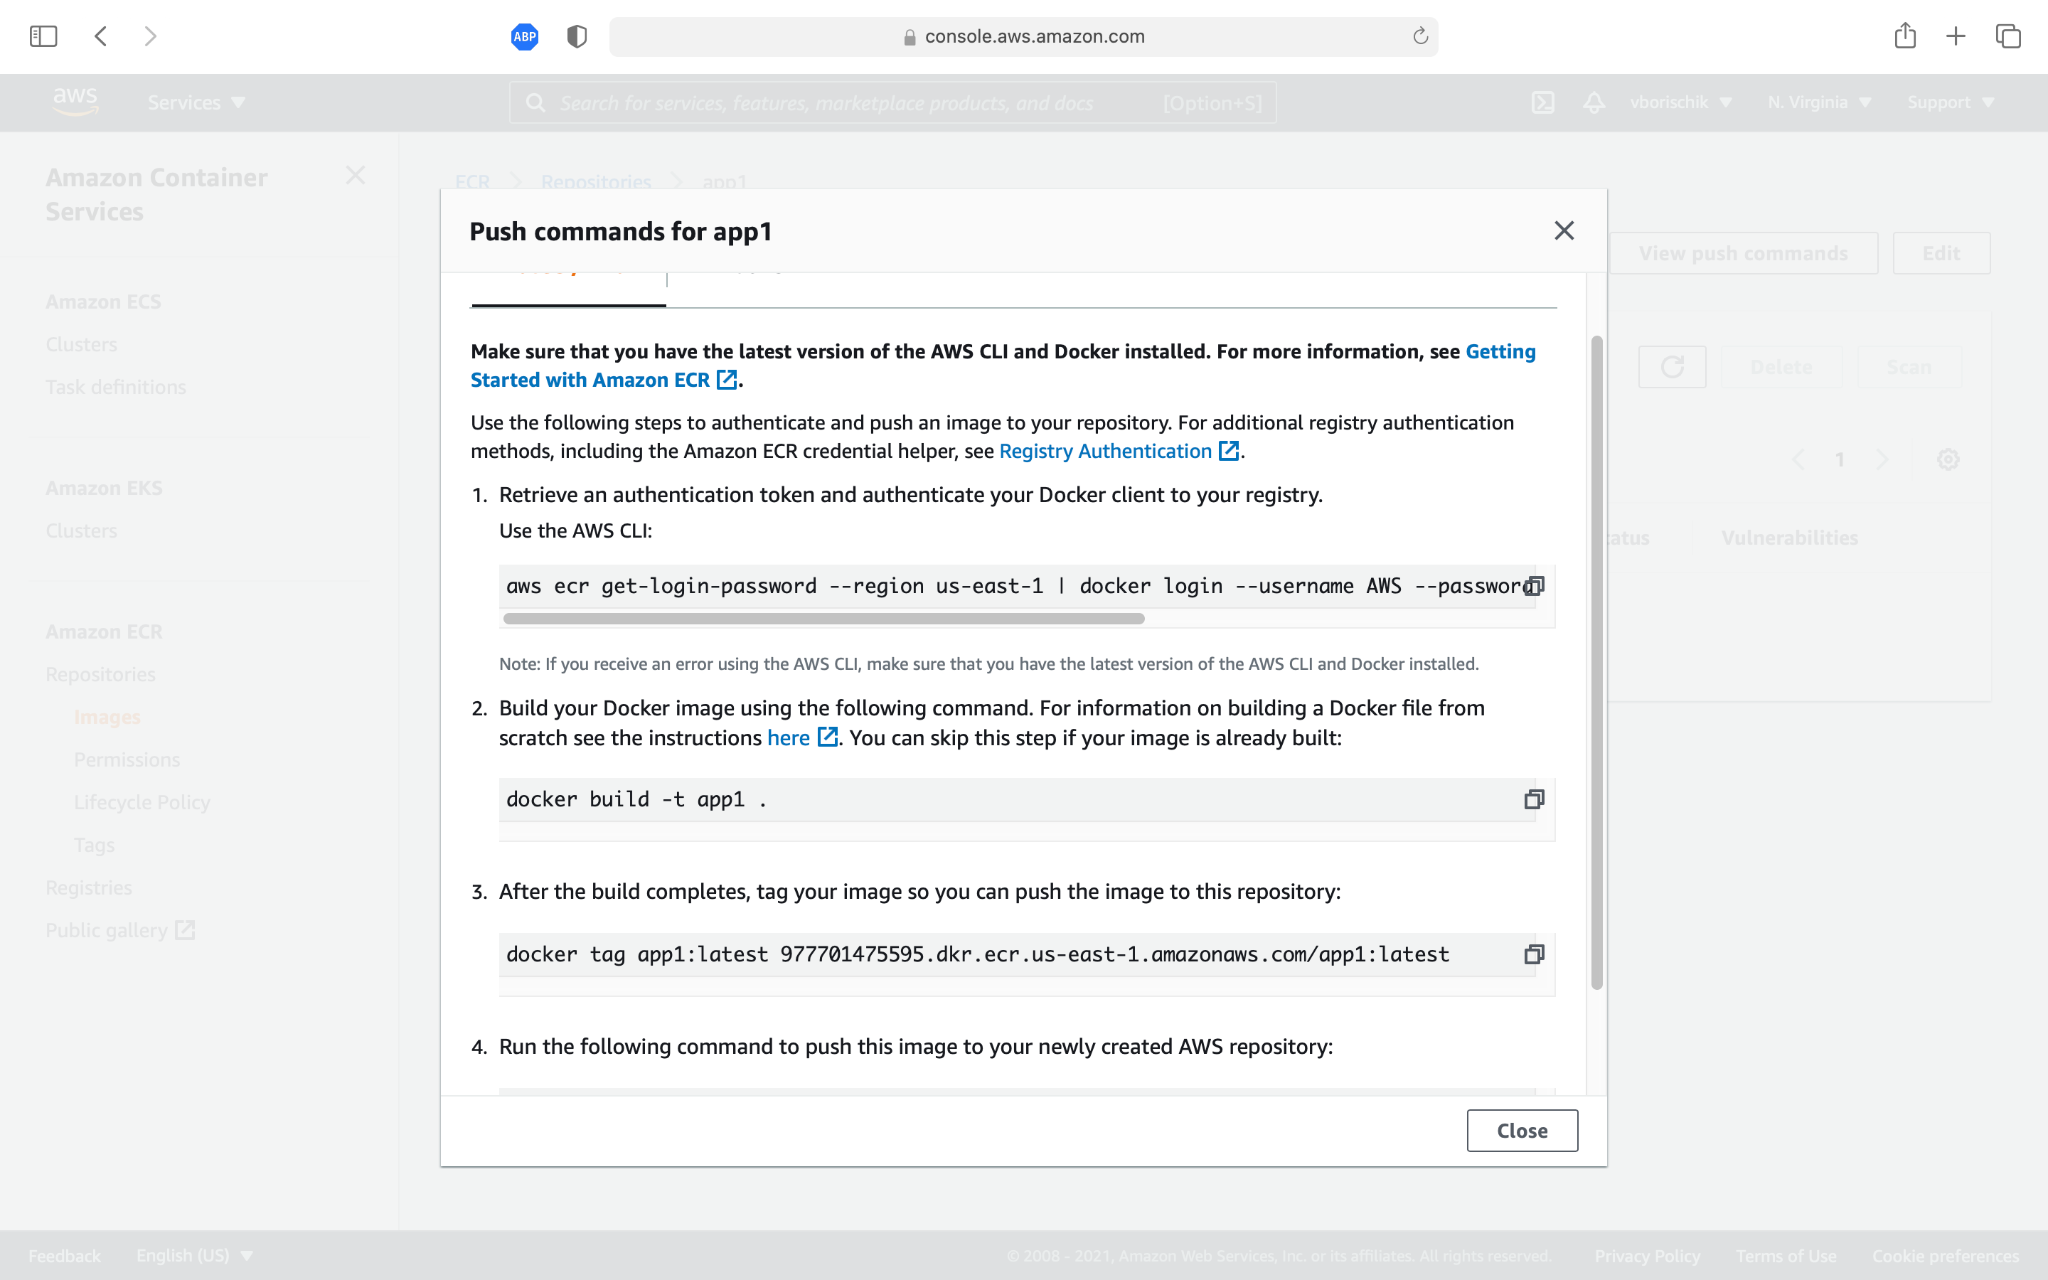Copy the aws ecr get-login-password command
2048x1280 pixels.
pos(1534,586)
